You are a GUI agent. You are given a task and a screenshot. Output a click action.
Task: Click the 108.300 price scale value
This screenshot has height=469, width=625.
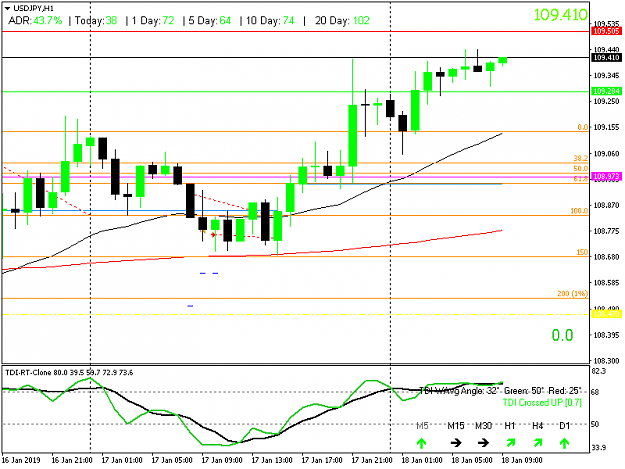point(606,361)
